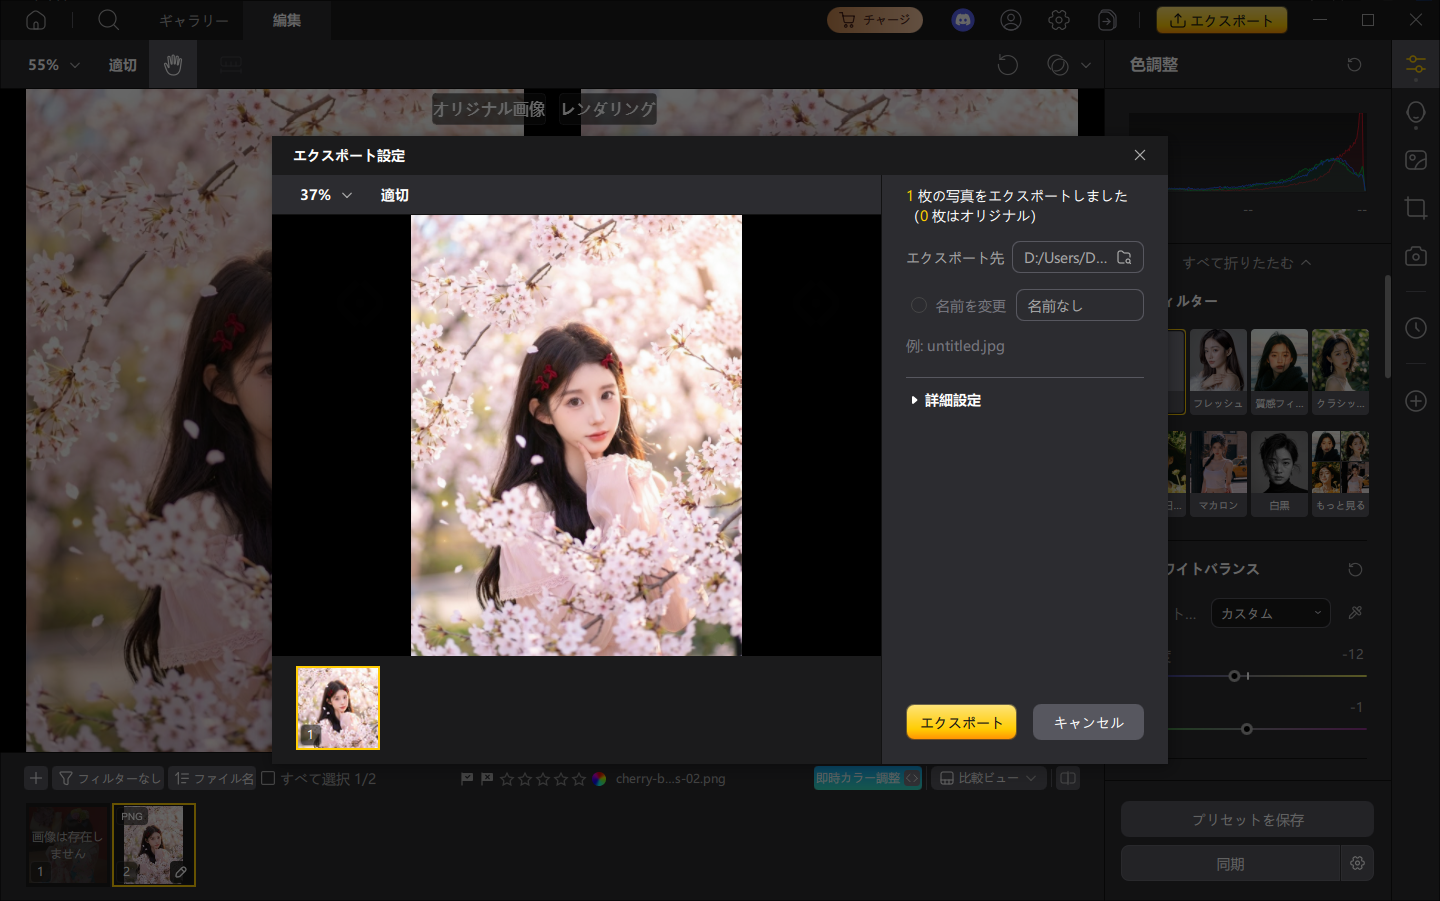This screenshot has height=901, width=1440.
Task: Select the hand tool in the toolbar
Action: coord(172,64)
